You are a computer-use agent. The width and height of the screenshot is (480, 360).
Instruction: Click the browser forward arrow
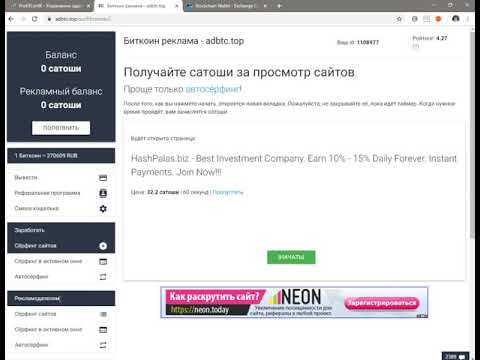[23, 19]
